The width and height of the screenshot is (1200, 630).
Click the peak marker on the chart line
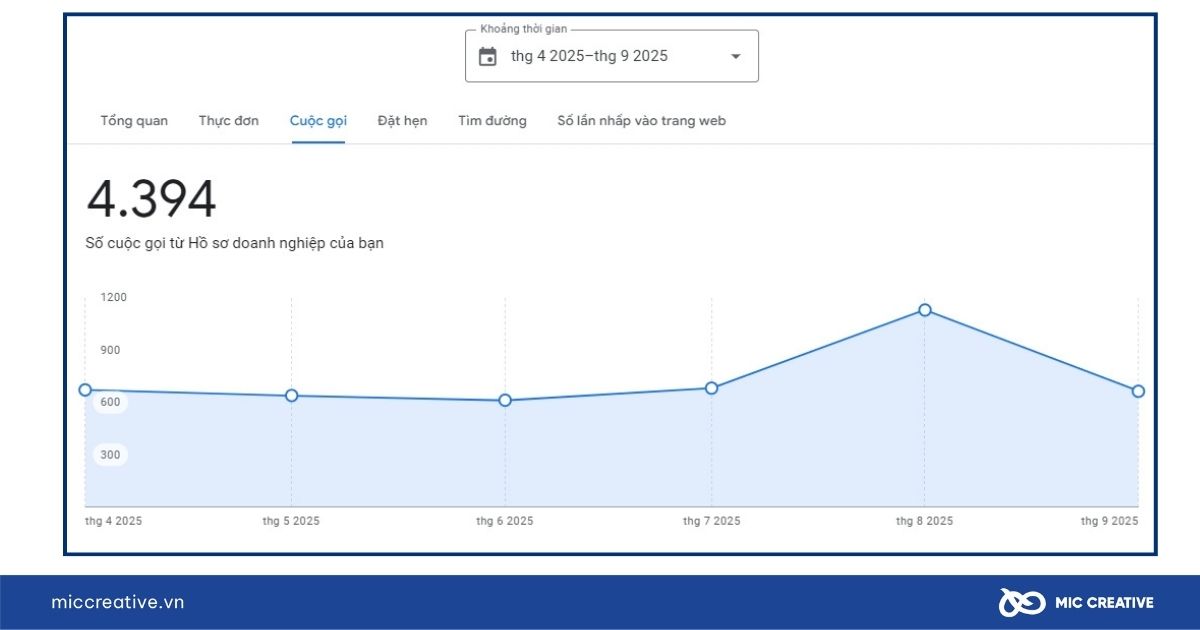925,310
